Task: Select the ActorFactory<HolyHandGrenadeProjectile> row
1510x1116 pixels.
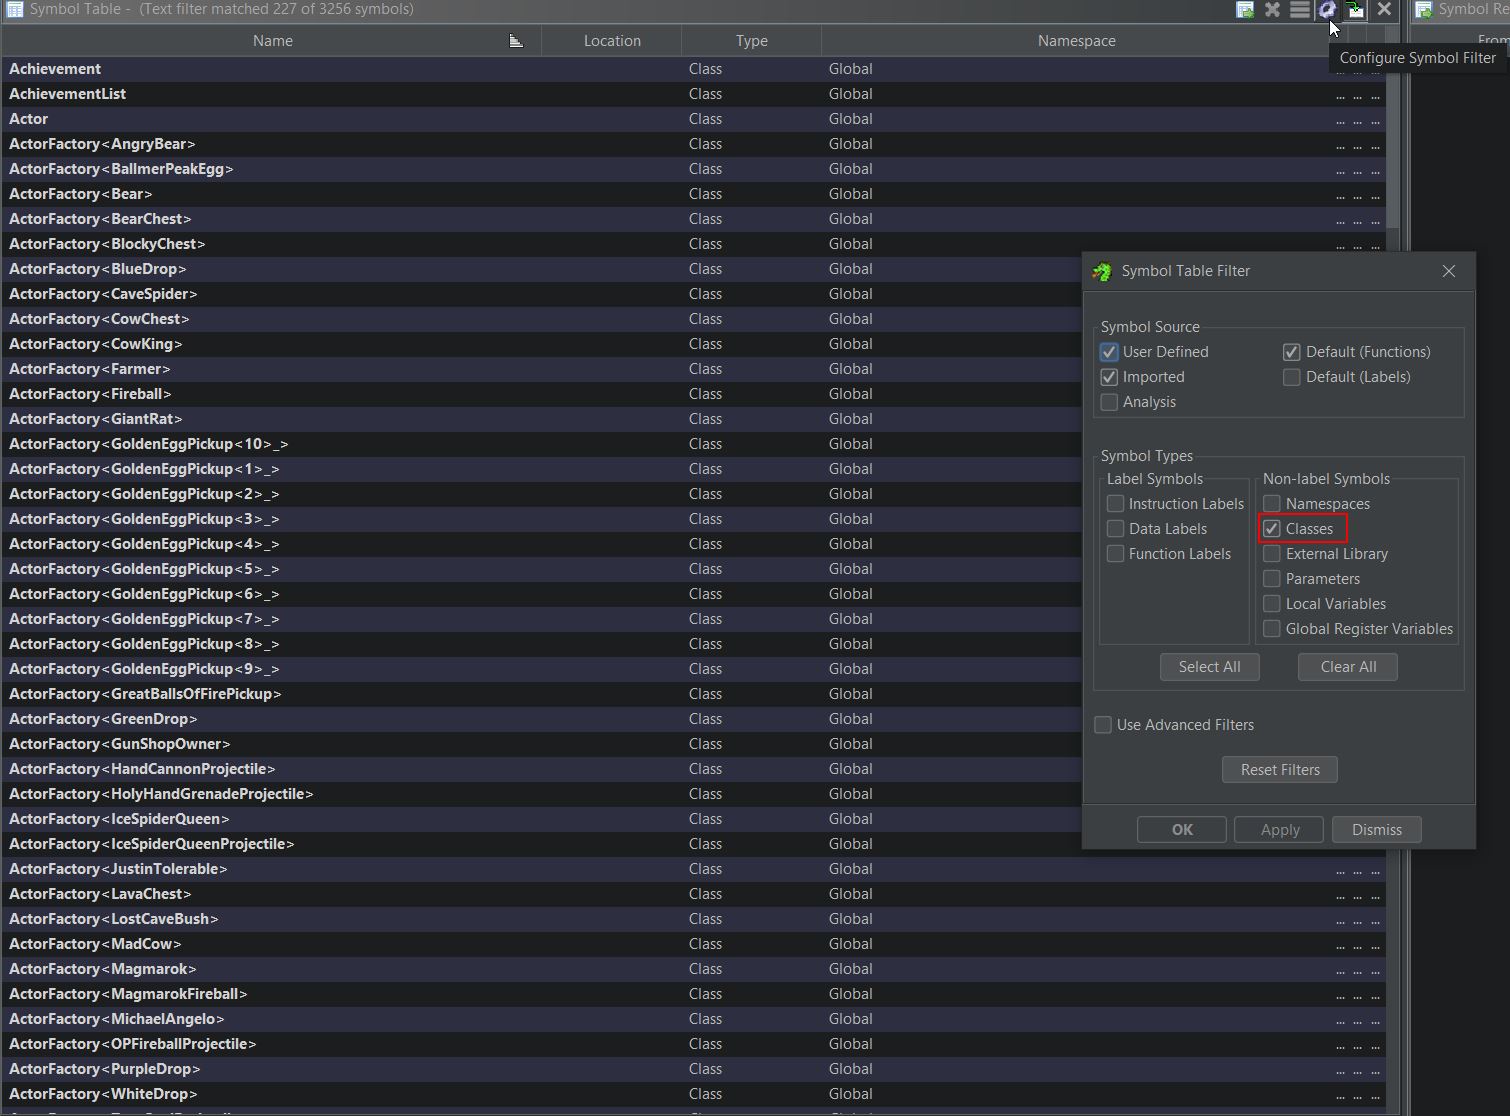Action: pos(542,794)
